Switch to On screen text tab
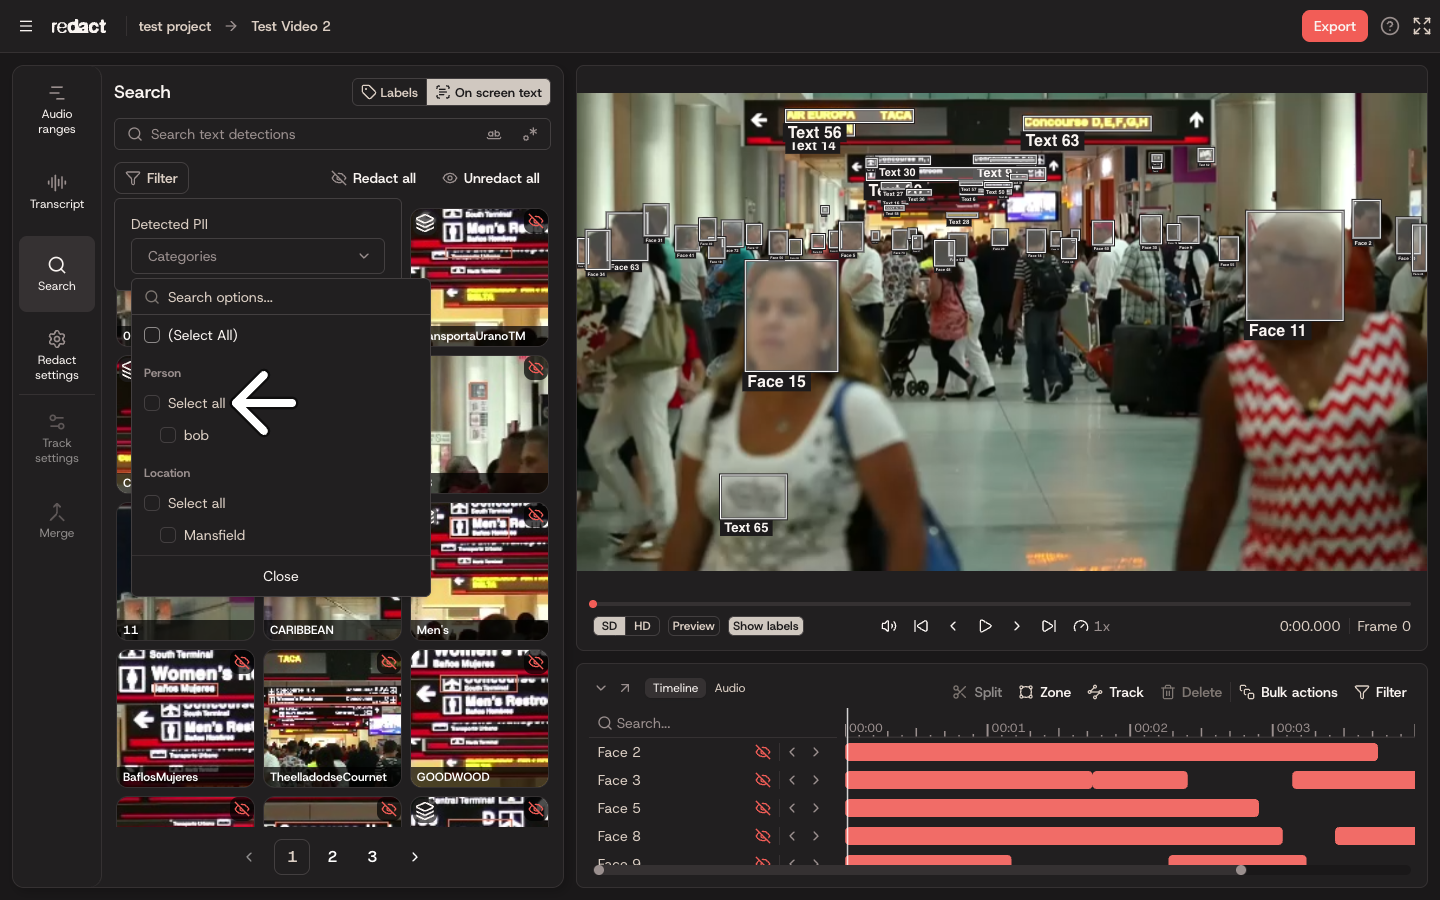 (x=489, y=92)
